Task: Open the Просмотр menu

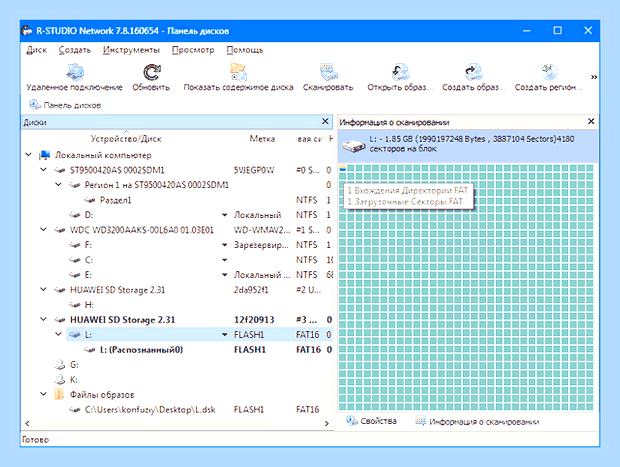Action: click(193, 50)
